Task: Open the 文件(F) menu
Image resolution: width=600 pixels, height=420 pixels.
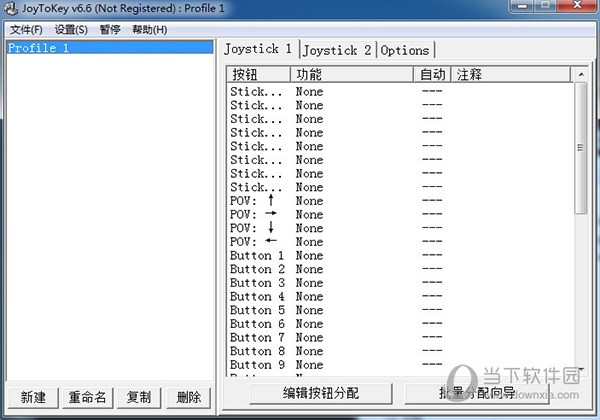Action: 26,29
